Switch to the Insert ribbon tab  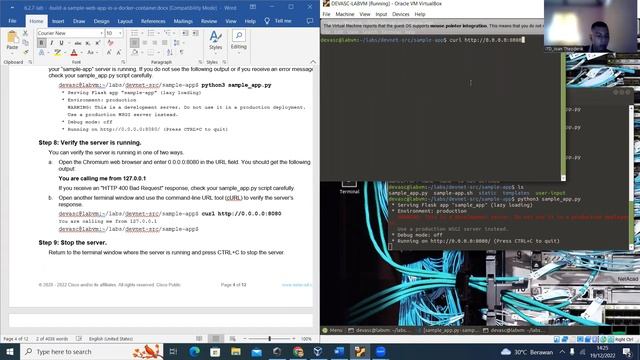tap(58, 21)
